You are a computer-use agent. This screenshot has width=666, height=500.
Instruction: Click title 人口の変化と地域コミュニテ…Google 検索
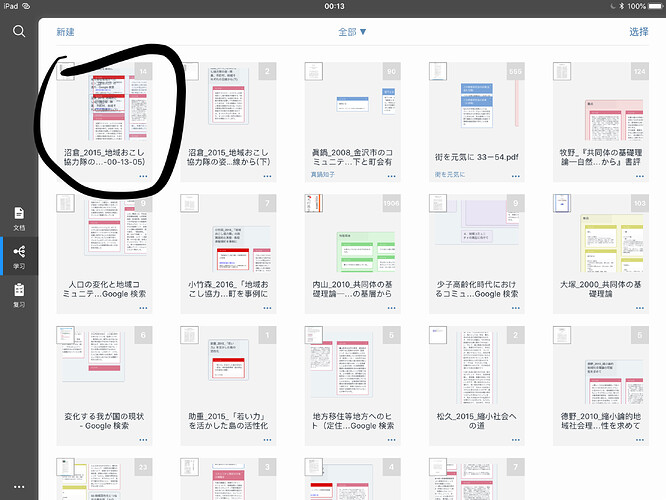104,289
